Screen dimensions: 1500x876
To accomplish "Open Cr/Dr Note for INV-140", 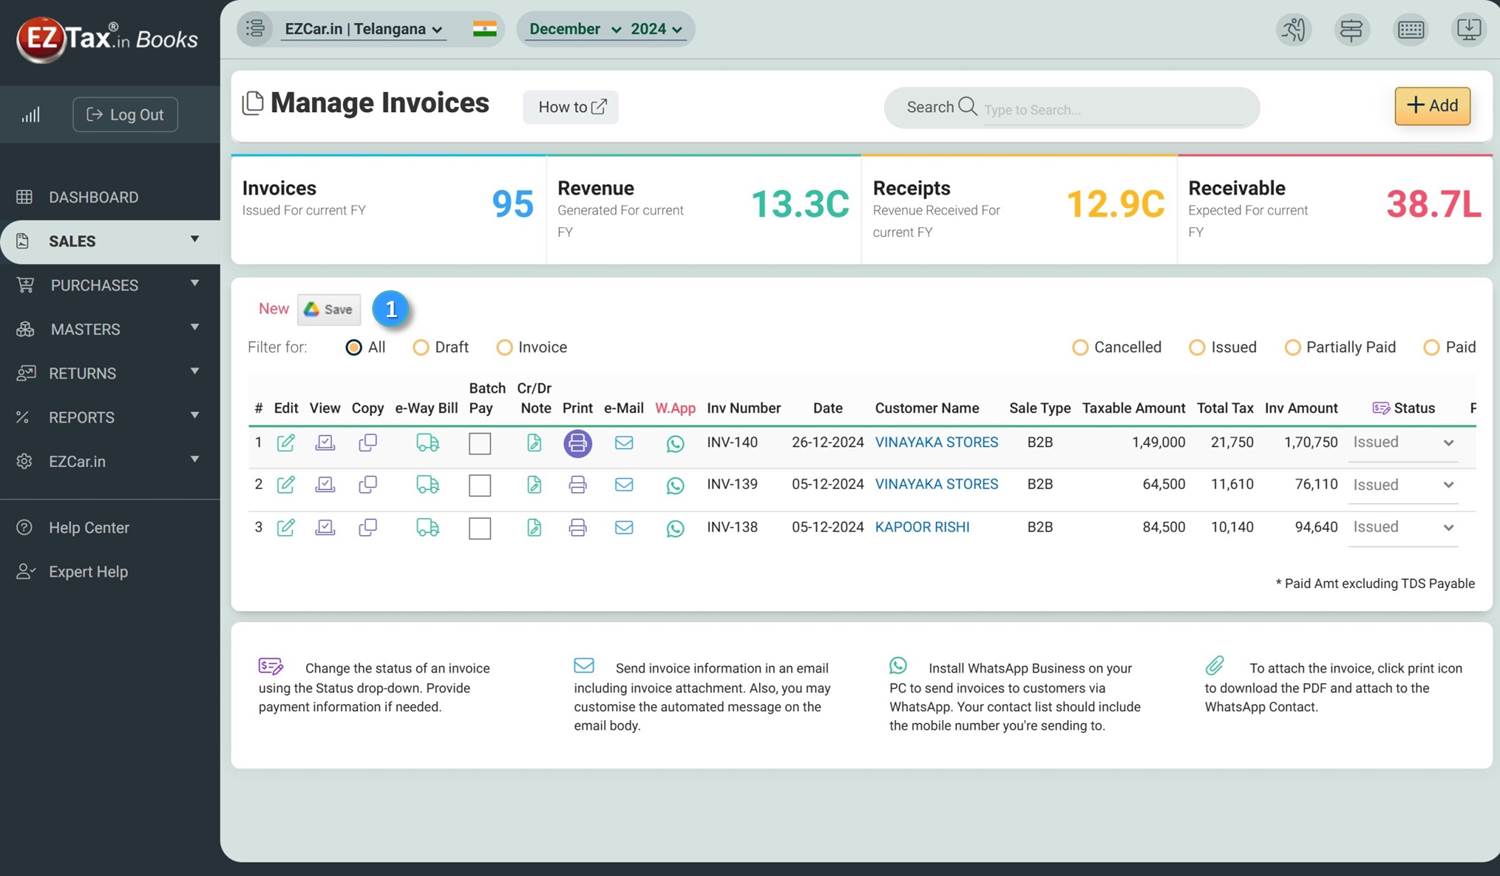I will pyautogui.click(x=534, y=443).
